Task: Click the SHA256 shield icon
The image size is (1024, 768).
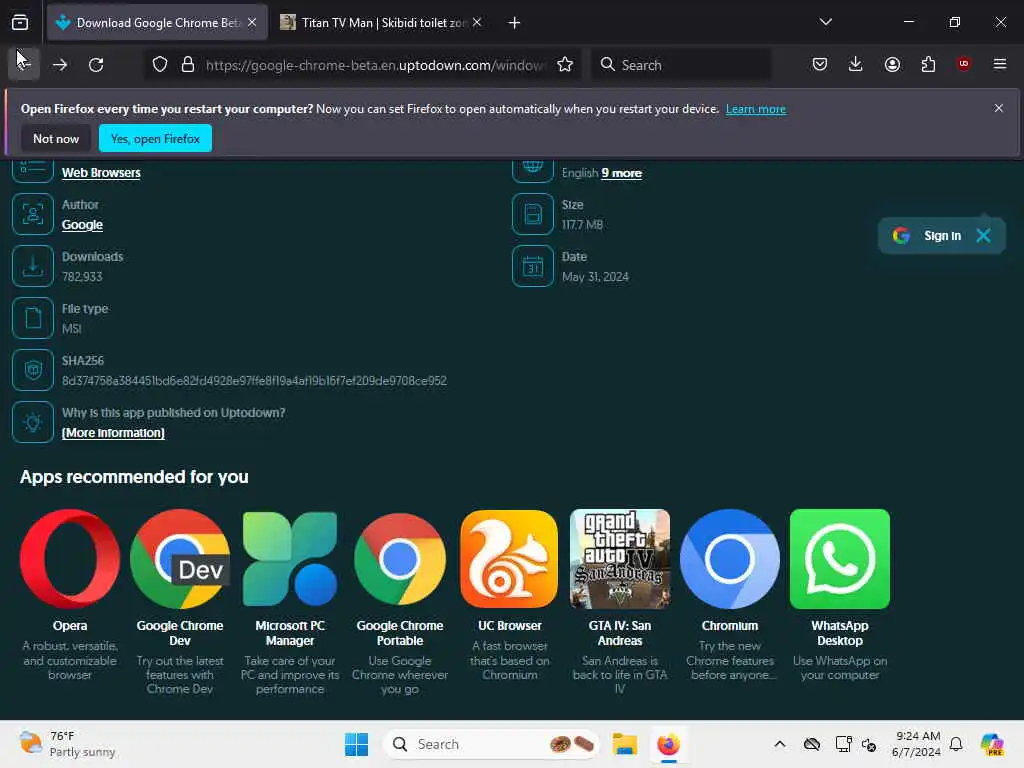Action: tap(33, 370)
